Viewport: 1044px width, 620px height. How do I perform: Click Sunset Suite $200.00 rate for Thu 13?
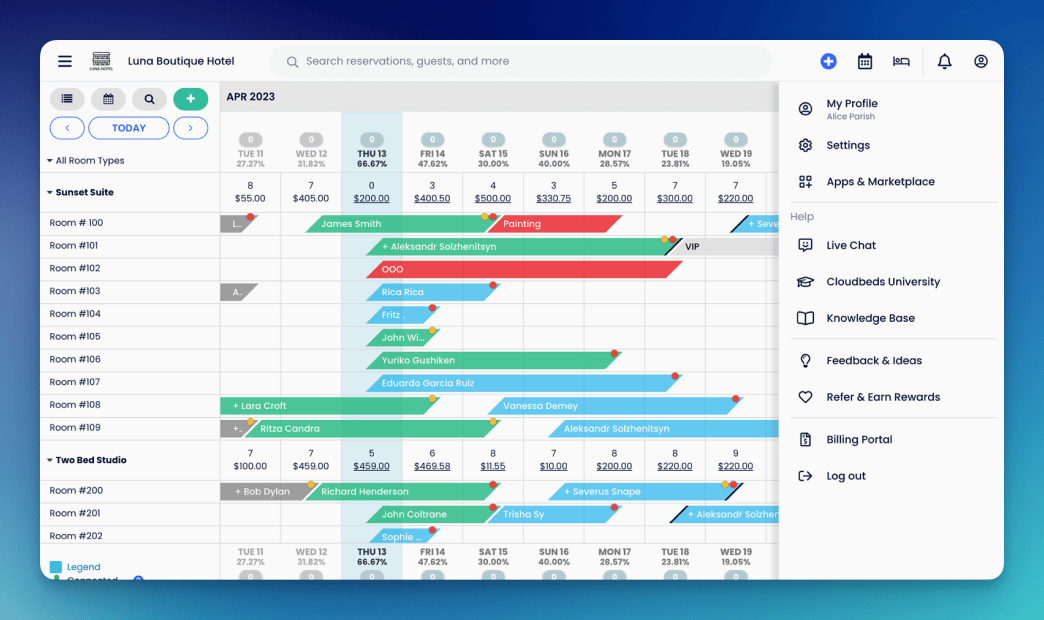click(372, 198)
